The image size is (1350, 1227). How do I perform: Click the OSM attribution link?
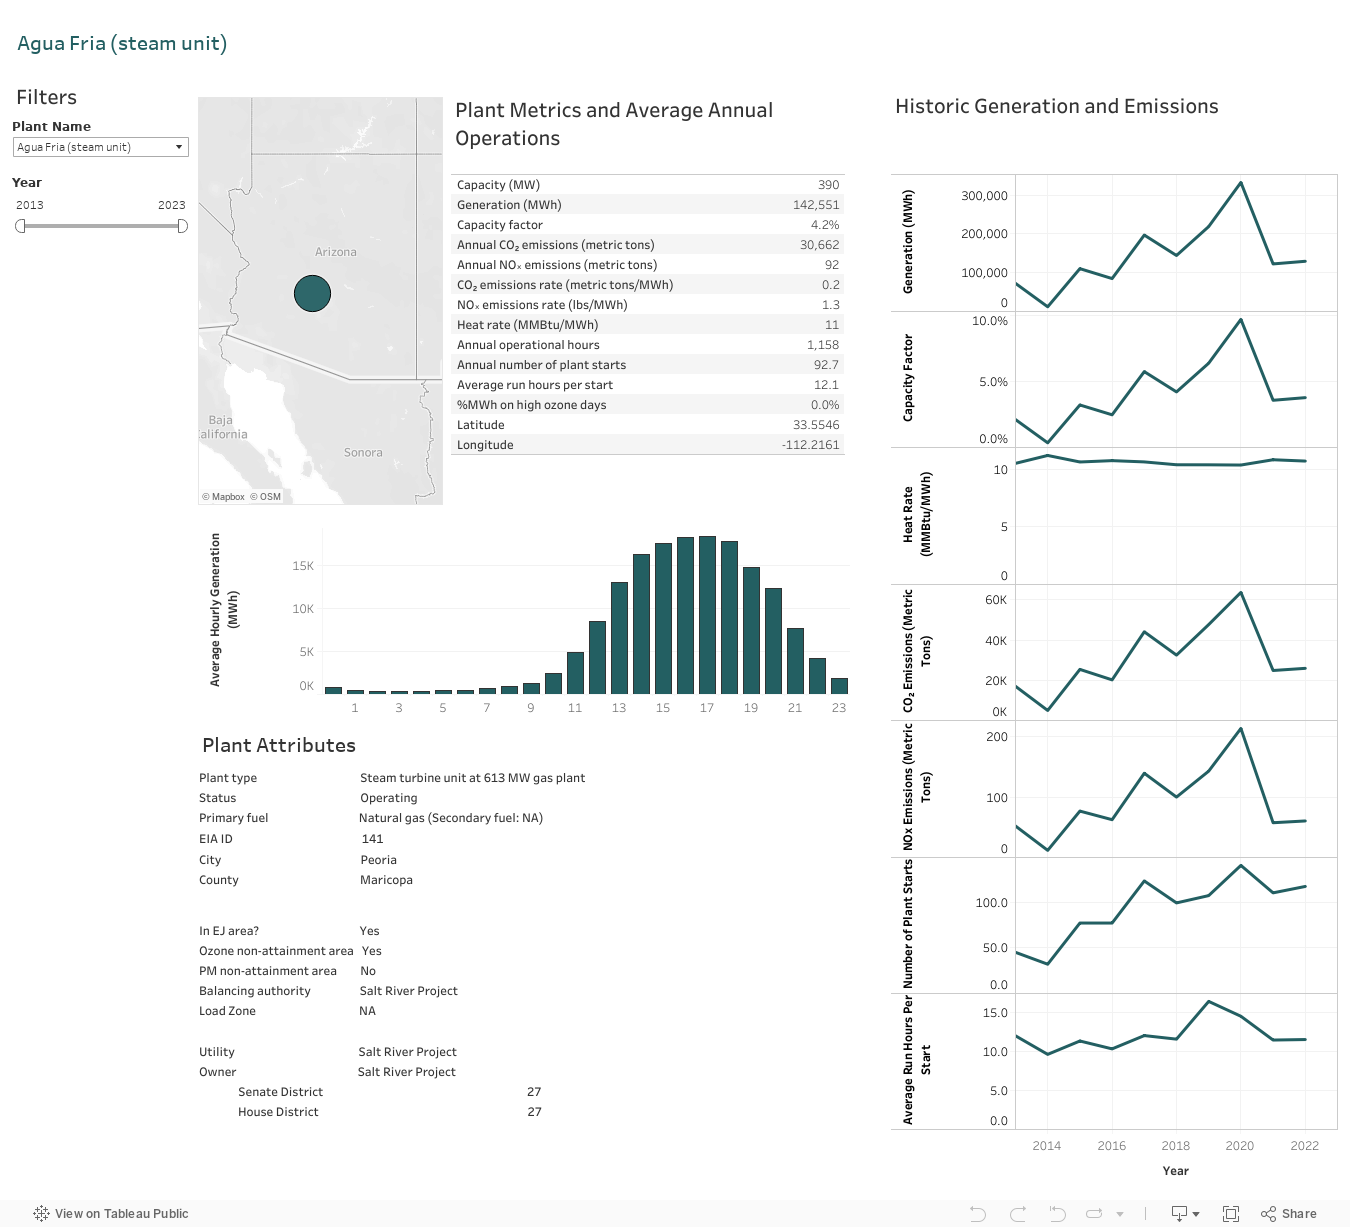pos(265,497)
